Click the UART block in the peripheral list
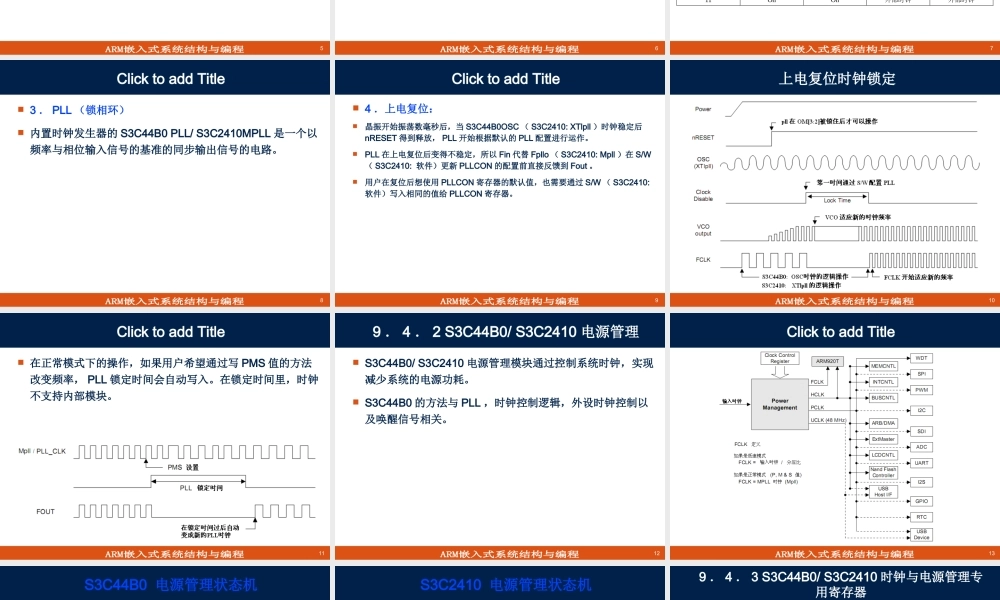Screen dimensions: 1000x600 (921, 463)
